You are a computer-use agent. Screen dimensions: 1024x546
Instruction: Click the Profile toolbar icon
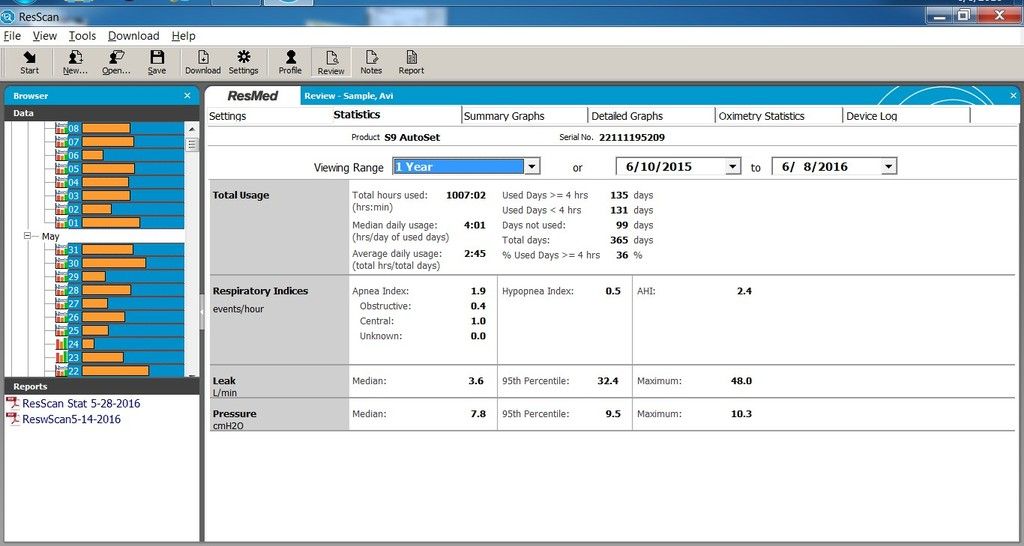(x=290, y=63)
